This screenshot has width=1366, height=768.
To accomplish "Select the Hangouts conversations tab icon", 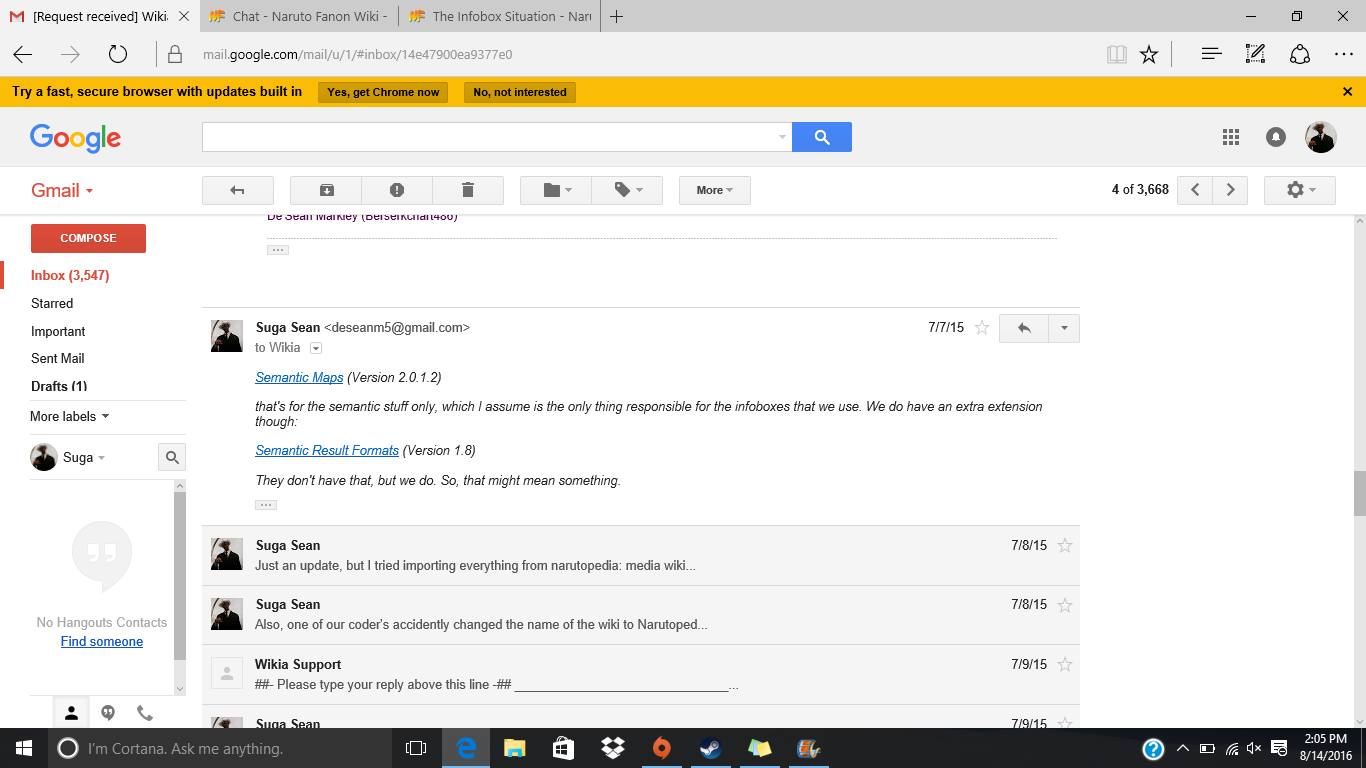I will point(108,713).
